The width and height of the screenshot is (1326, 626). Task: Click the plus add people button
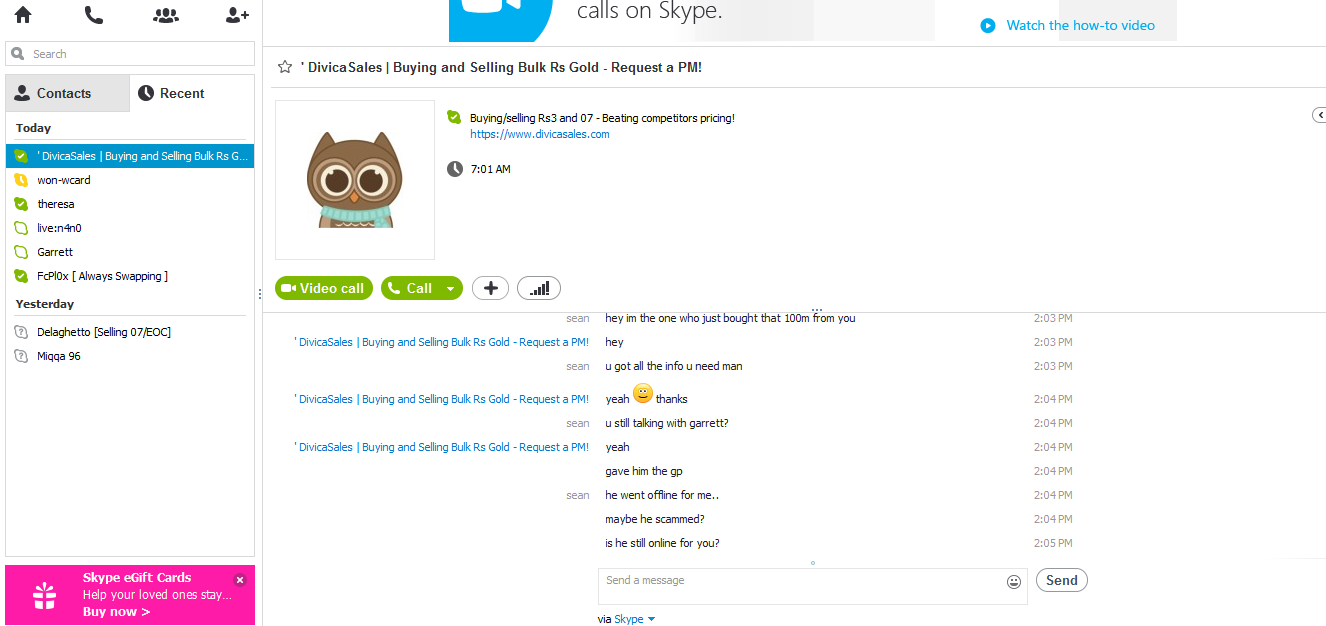tap(490, 288)
